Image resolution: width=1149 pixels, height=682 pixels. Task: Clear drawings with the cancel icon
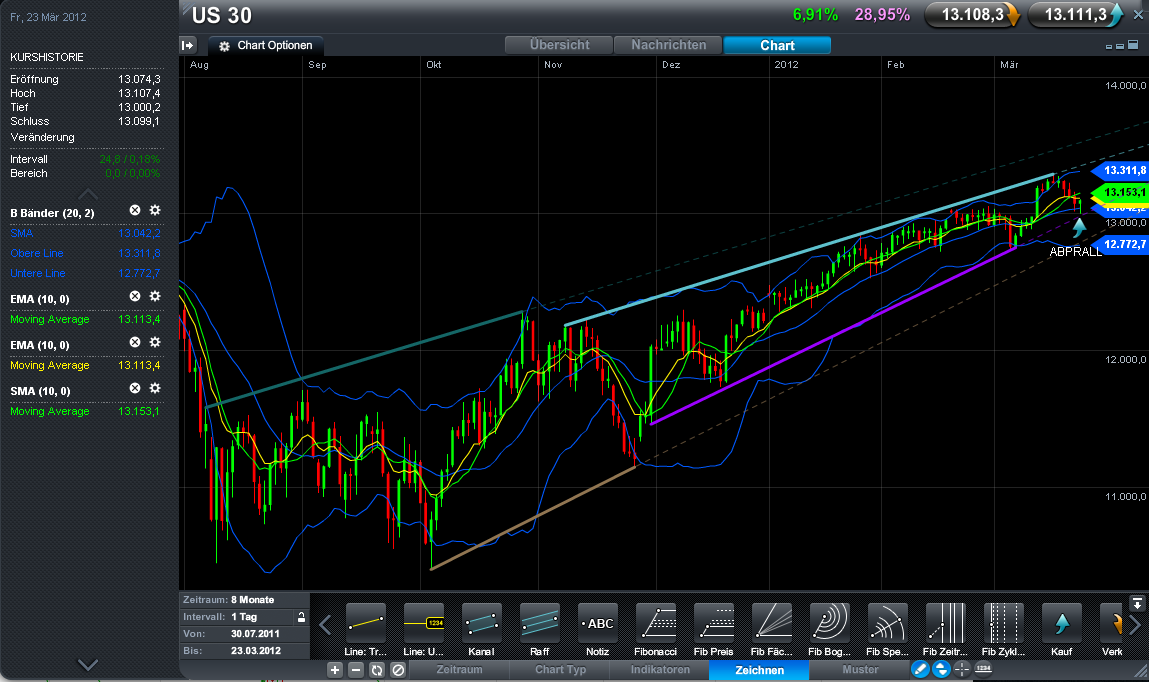(x=398, y=670)
